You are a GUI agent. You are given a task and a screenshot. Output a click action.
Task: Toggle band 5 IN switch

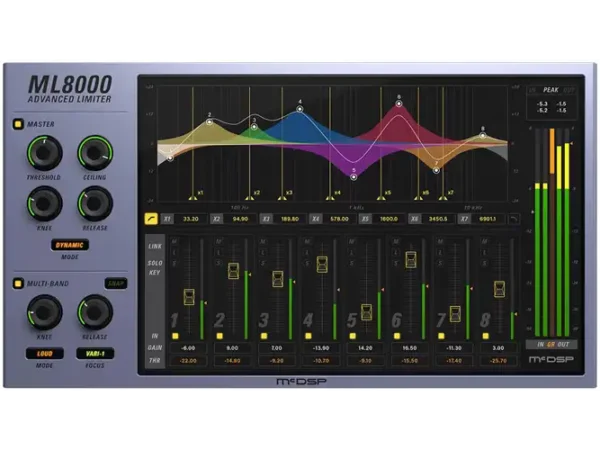[x=352, y=336]
